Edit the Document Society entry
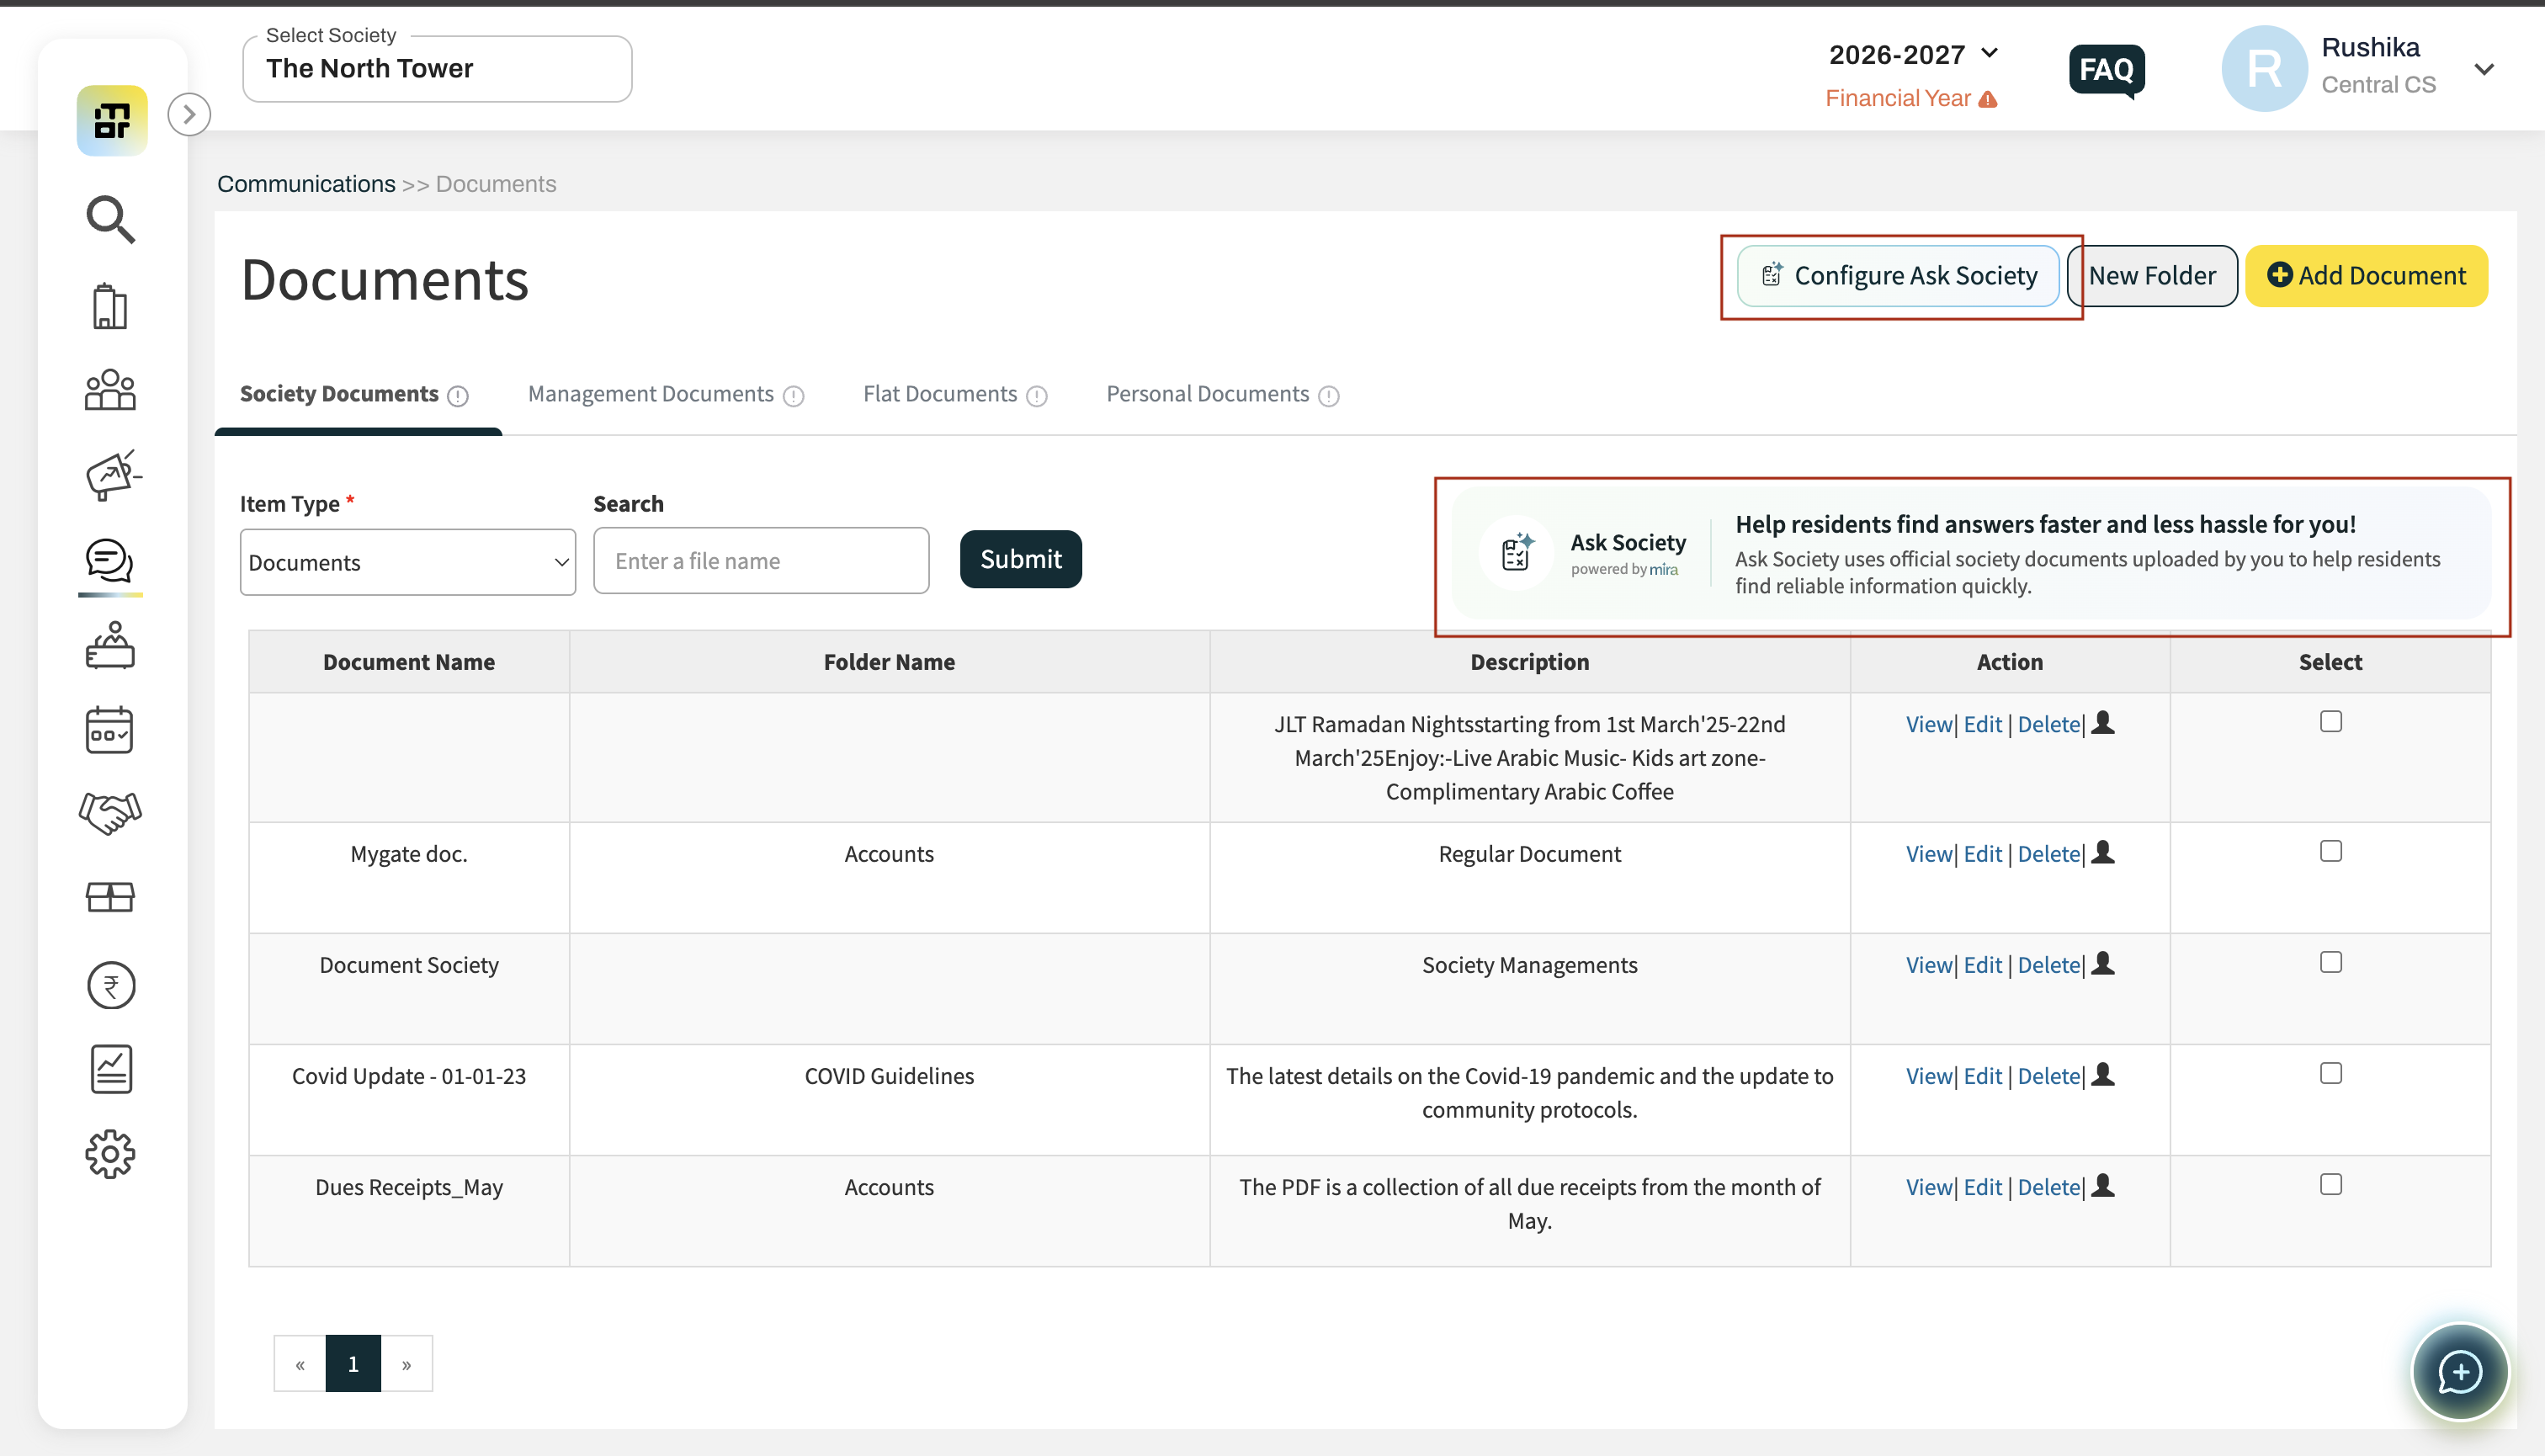 tap(1982, 965)
